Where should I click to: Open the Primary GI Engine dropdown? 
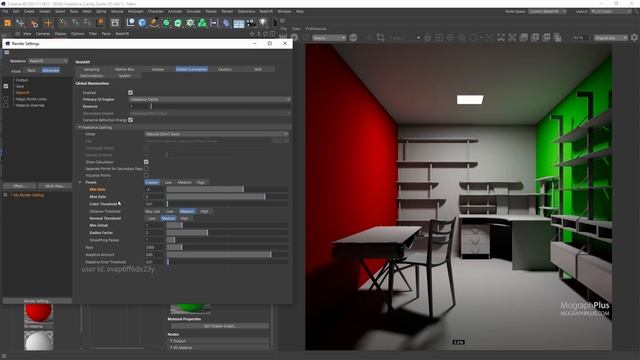coord(210,99)
